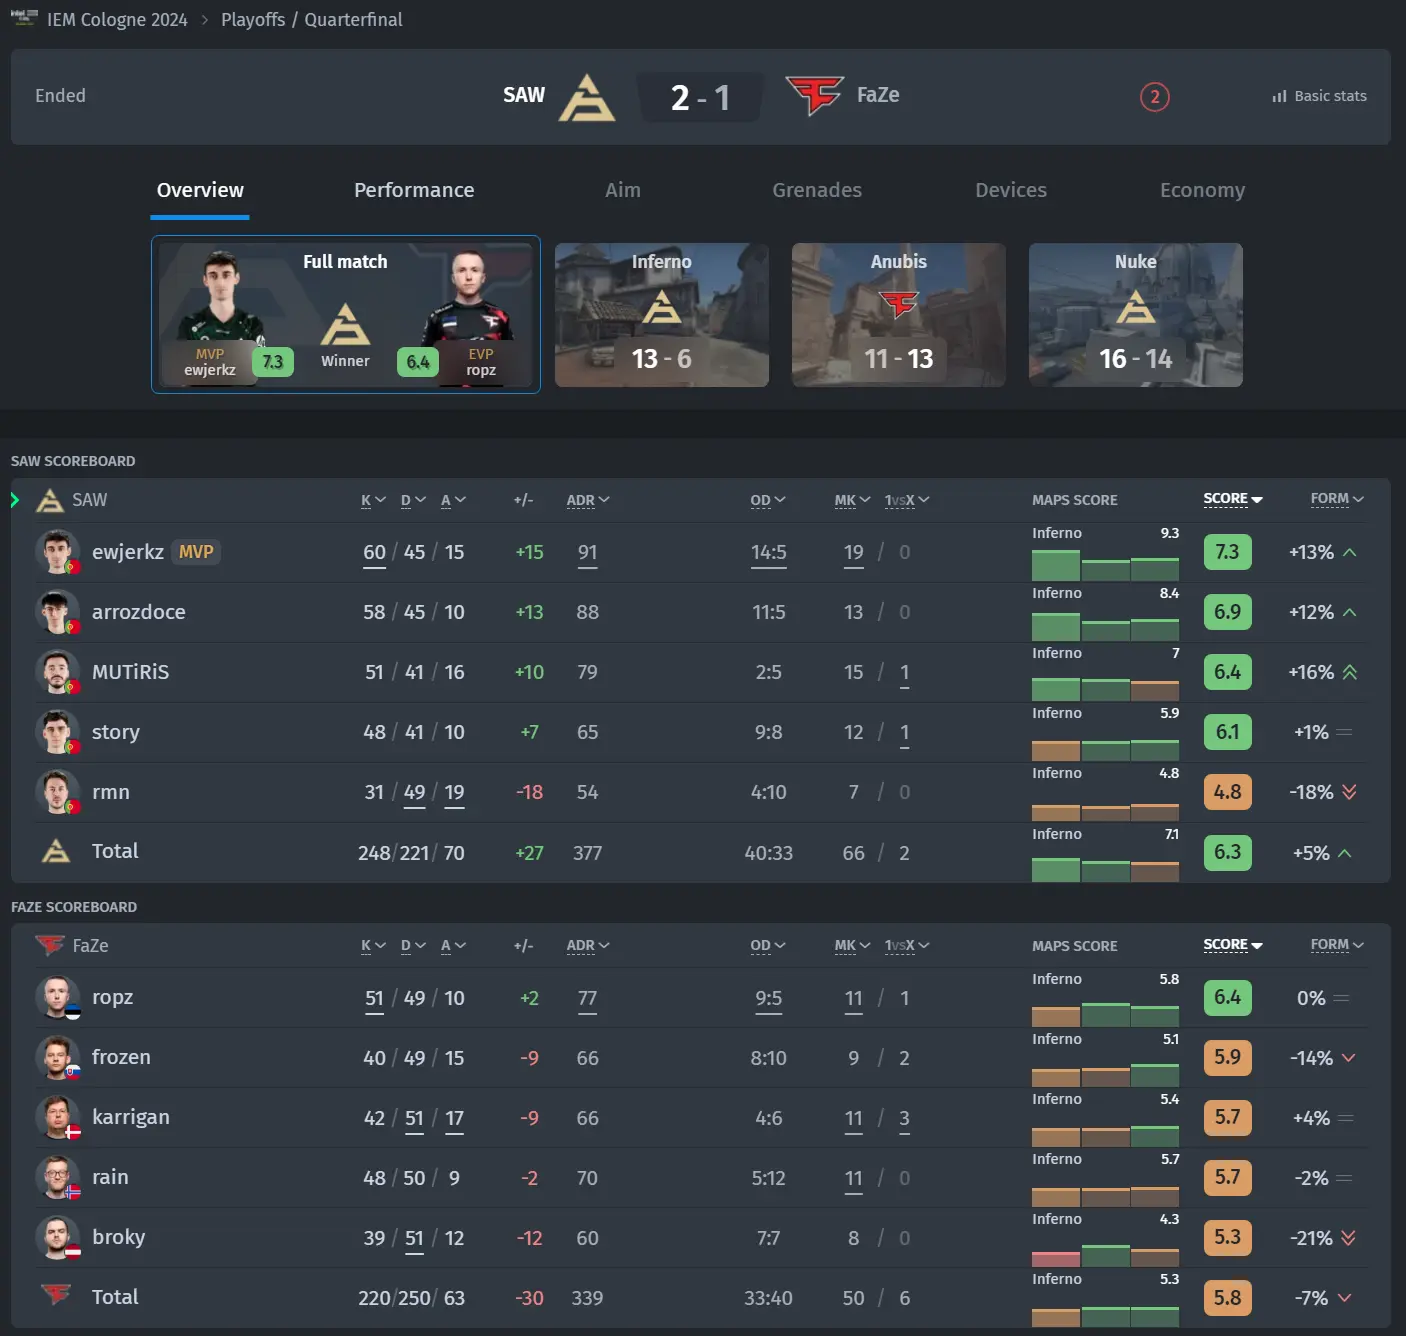Click the MVP badge next to ewjerkz
The image size is (1406, 1336).
click(x=196, y=552)
